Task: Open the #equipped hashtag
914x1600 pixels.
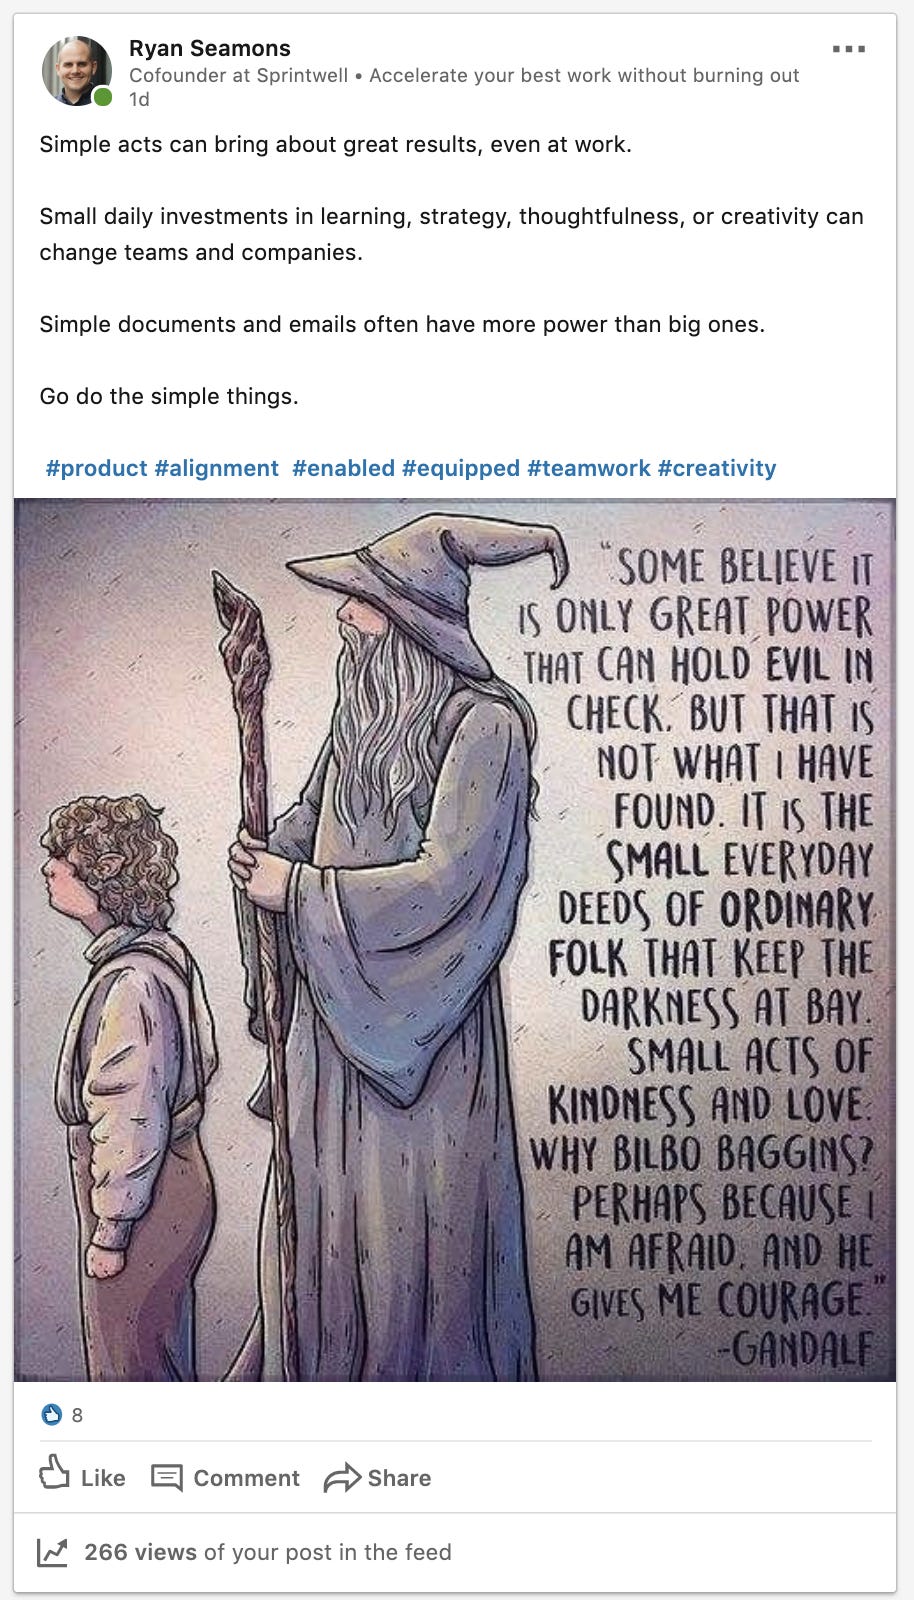Action: (461, 468)
